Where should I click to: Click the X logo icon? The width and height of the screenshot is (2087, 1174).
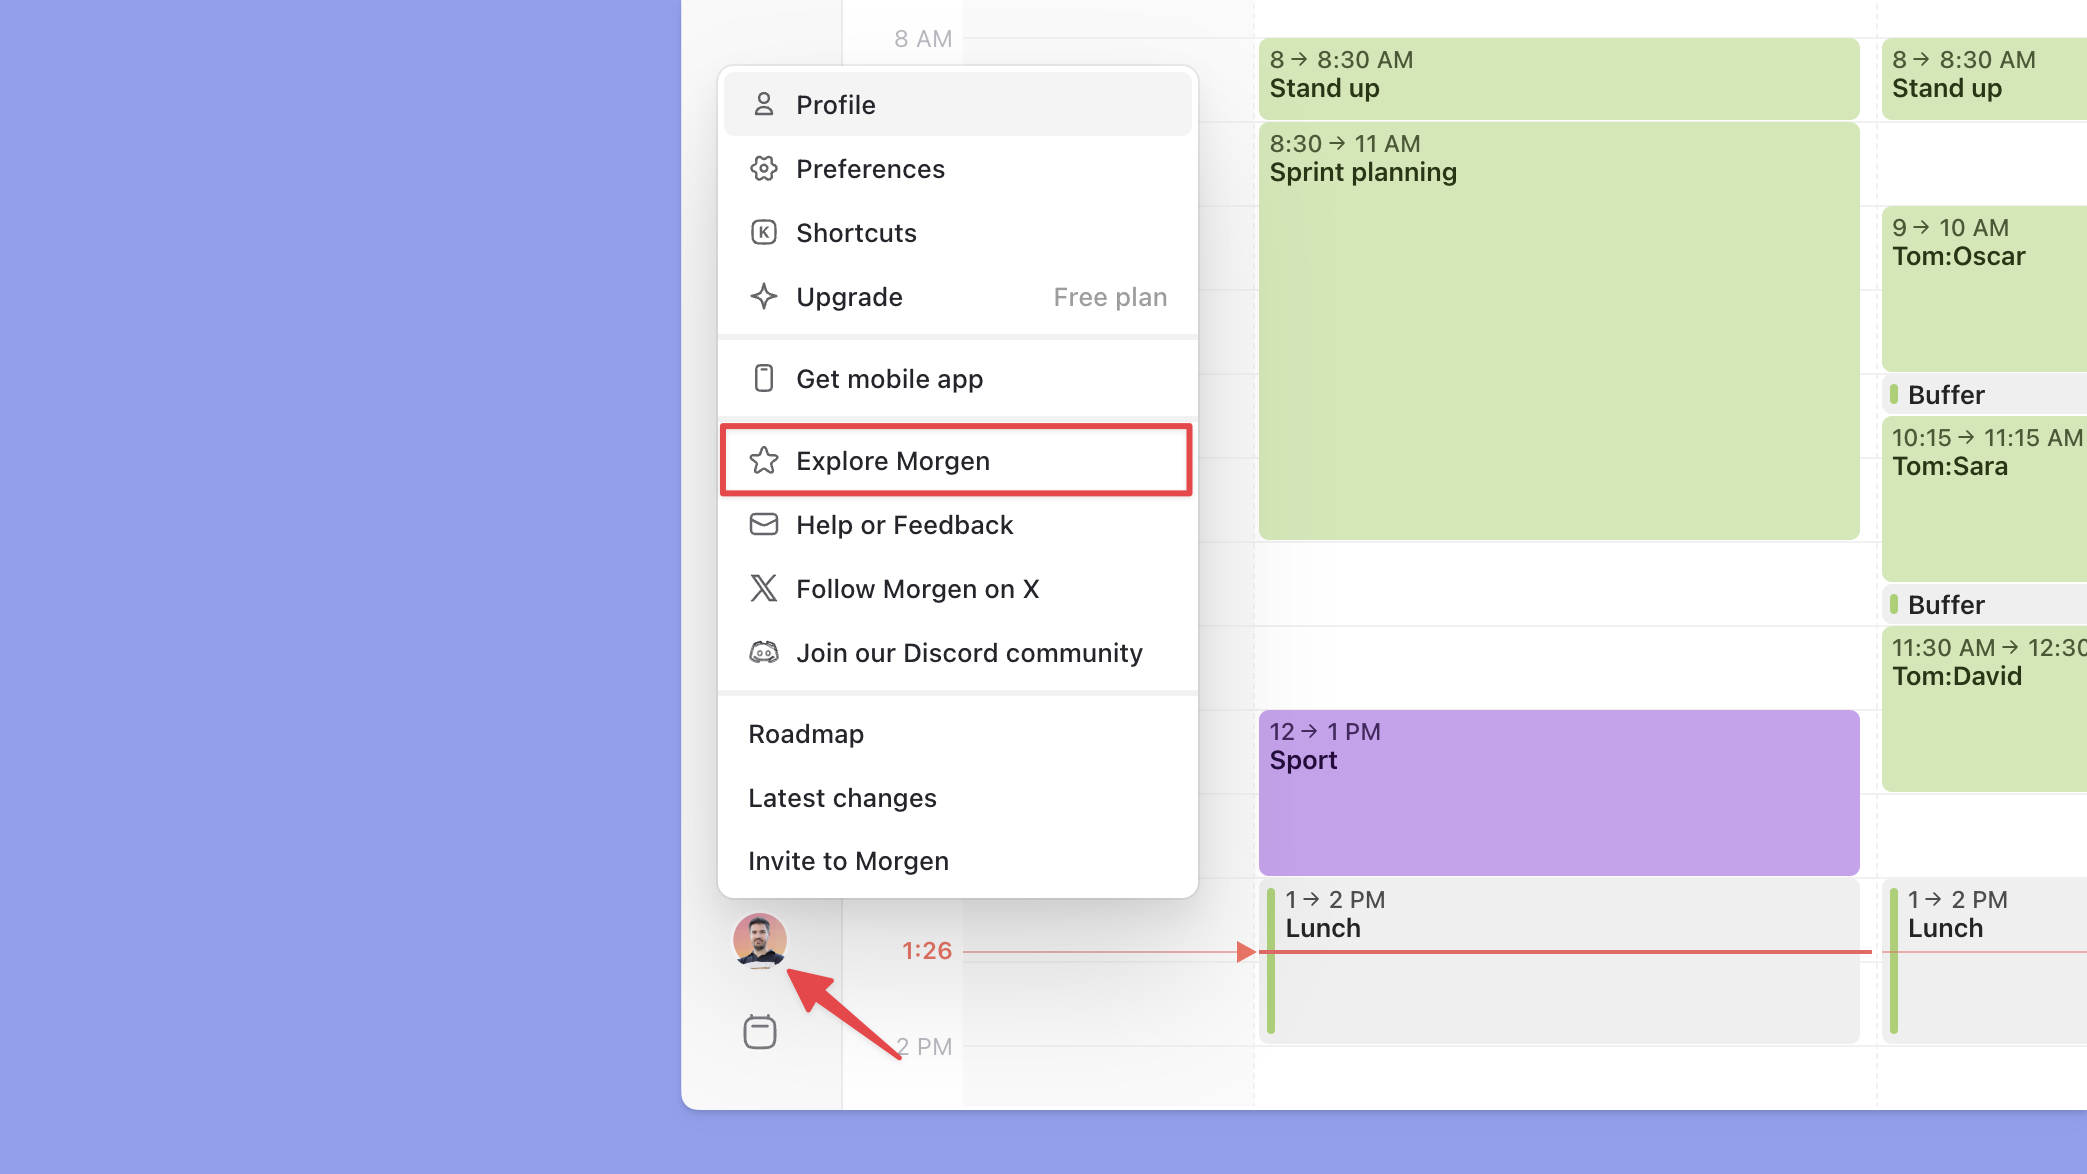point(764,588)
